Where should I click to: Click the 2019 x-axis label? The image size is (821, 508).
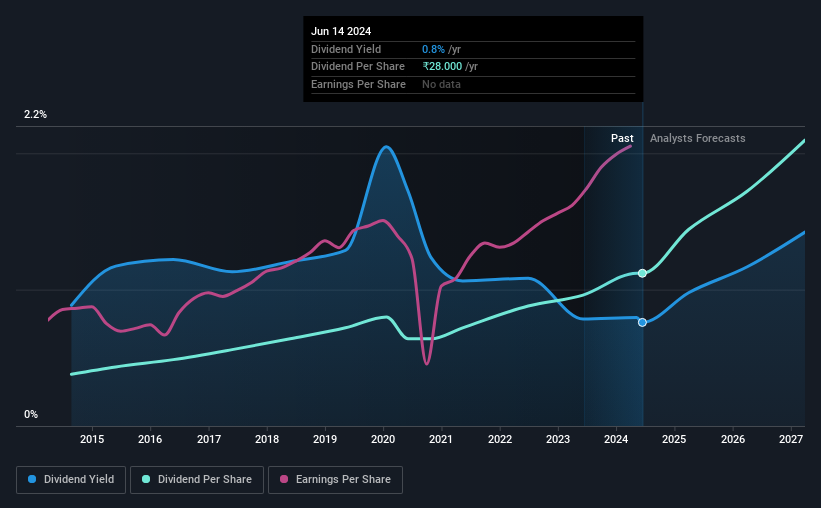point(325,439)
